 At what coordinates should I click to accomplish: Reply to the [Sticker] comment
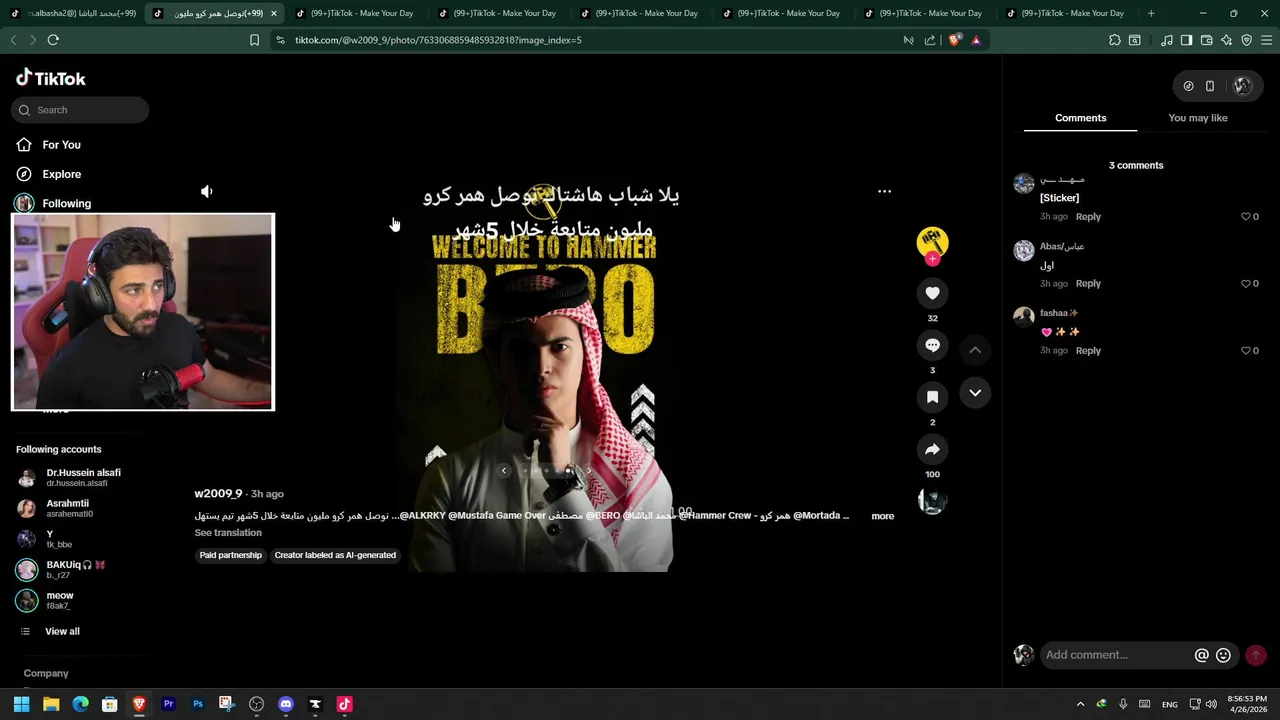[x=1088, y=217]
